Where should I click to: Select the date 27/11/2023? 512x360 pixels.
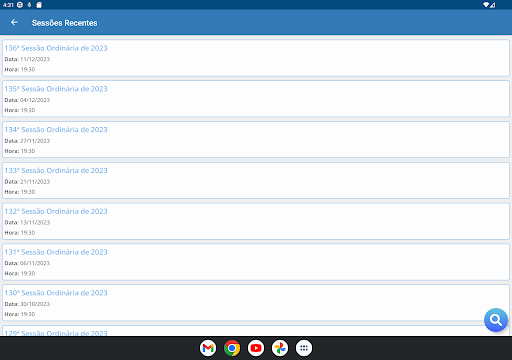click(x=35, y=141)
